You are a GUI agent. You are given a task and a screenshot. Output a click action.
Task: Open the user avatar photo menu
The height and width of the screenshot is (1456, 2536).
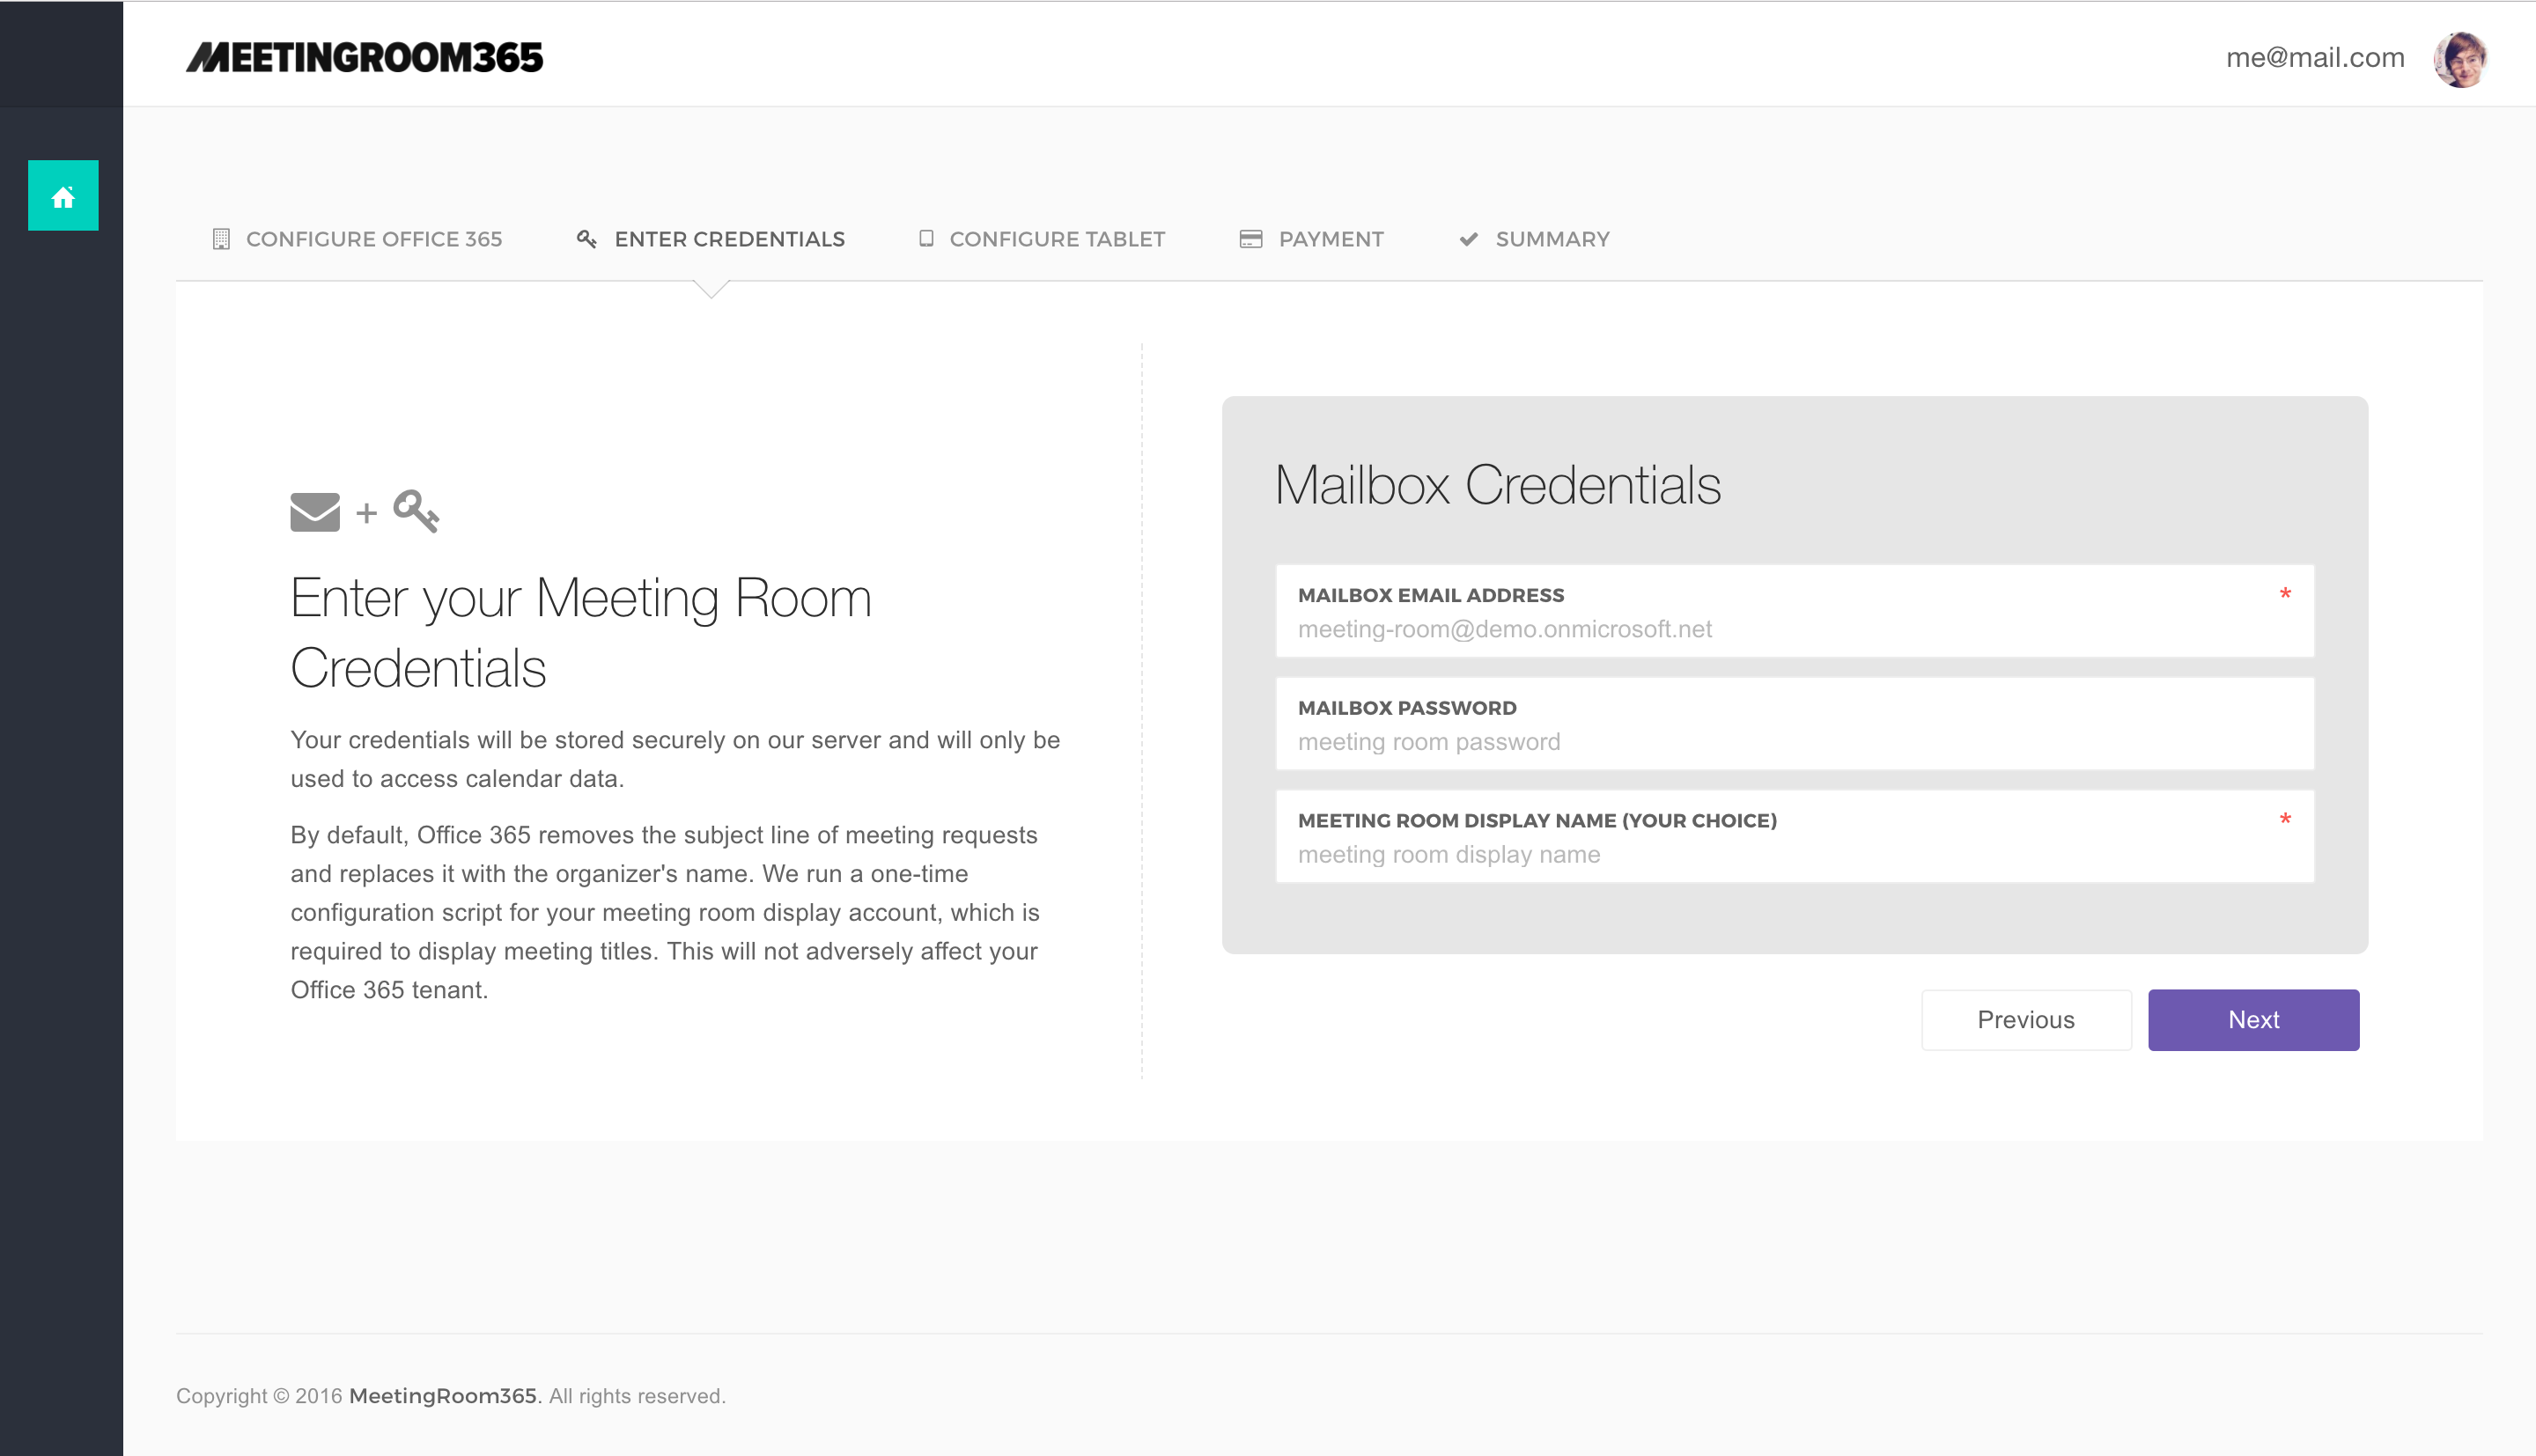[2460, 58]
